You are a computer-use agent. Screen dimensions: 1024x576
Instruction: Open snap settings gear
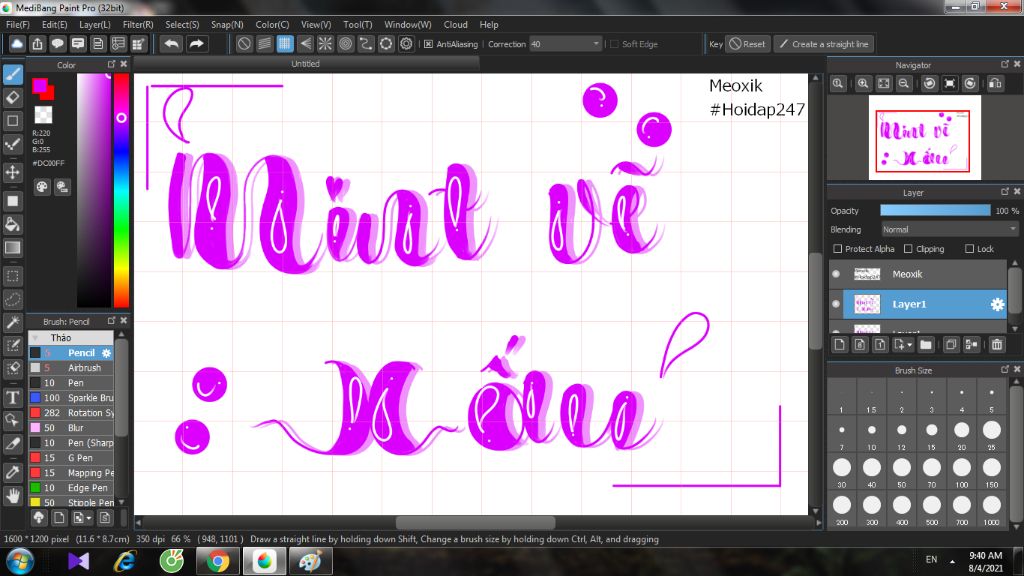coord(406,44)
